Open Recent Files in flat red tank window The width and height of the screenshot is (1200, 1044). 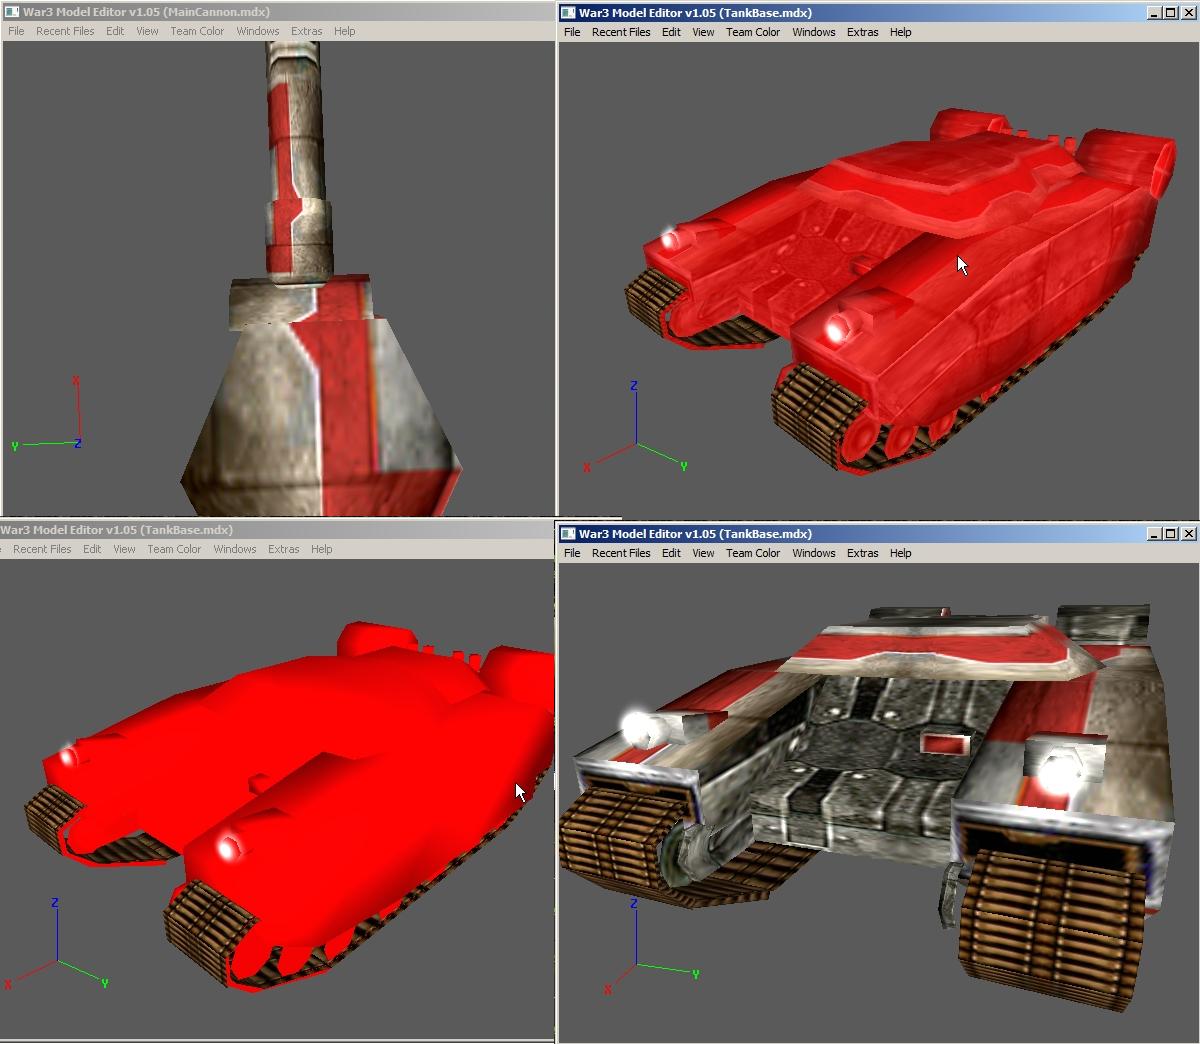click(x=42, y=549)
